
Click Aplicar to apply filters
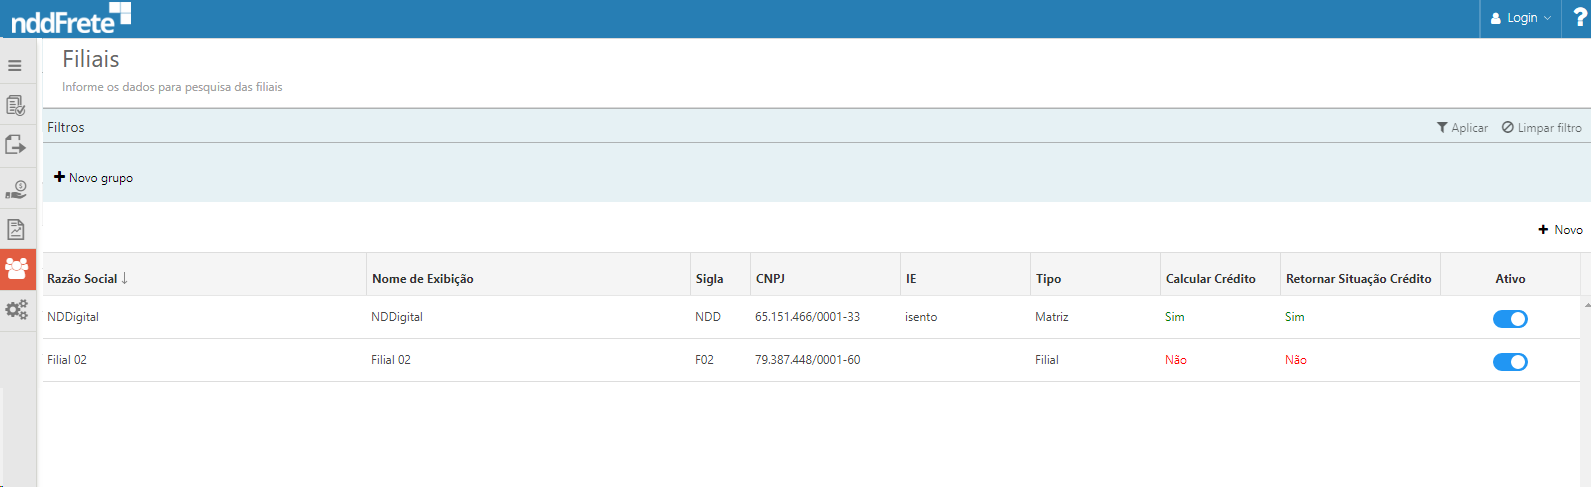[x=1462, y=128]
